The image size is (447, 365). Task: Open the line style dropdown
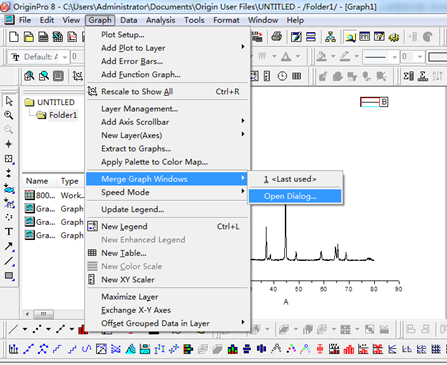pos(395,57)
